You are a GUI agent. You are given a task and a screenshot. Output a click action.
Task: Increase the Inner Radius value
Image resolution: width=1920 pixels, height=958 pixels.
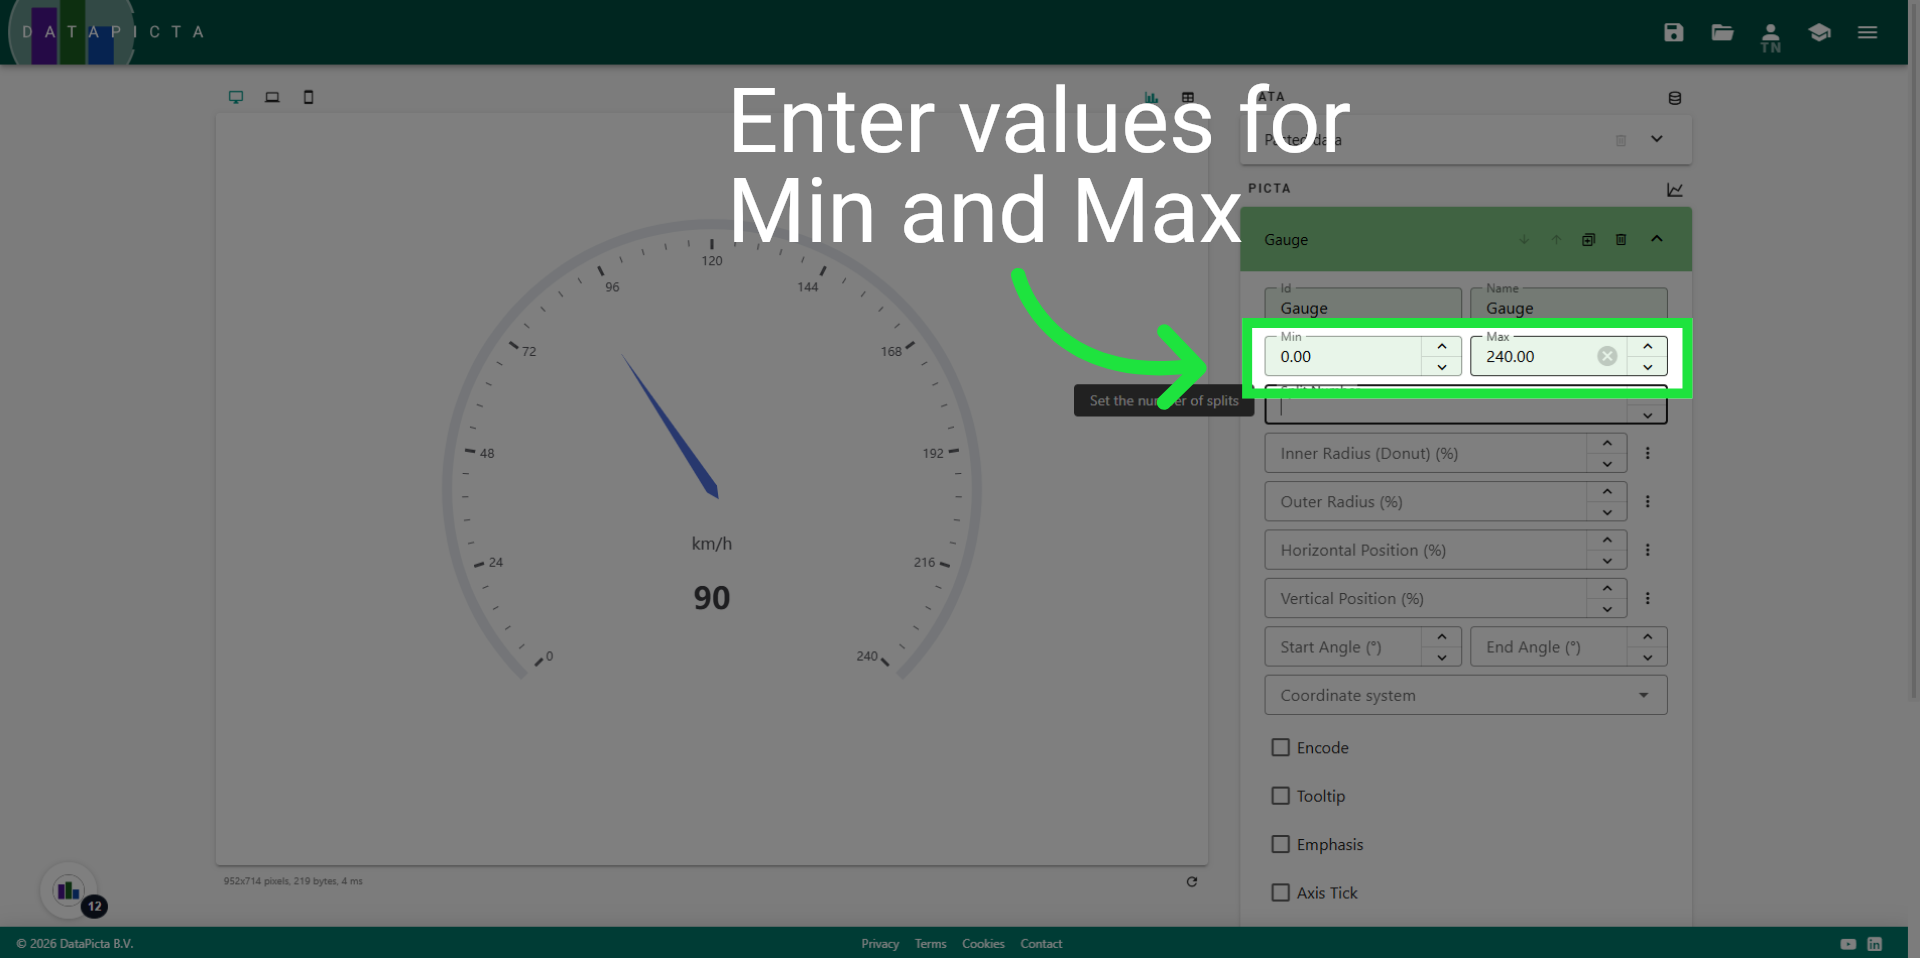tap(1607, 443)
